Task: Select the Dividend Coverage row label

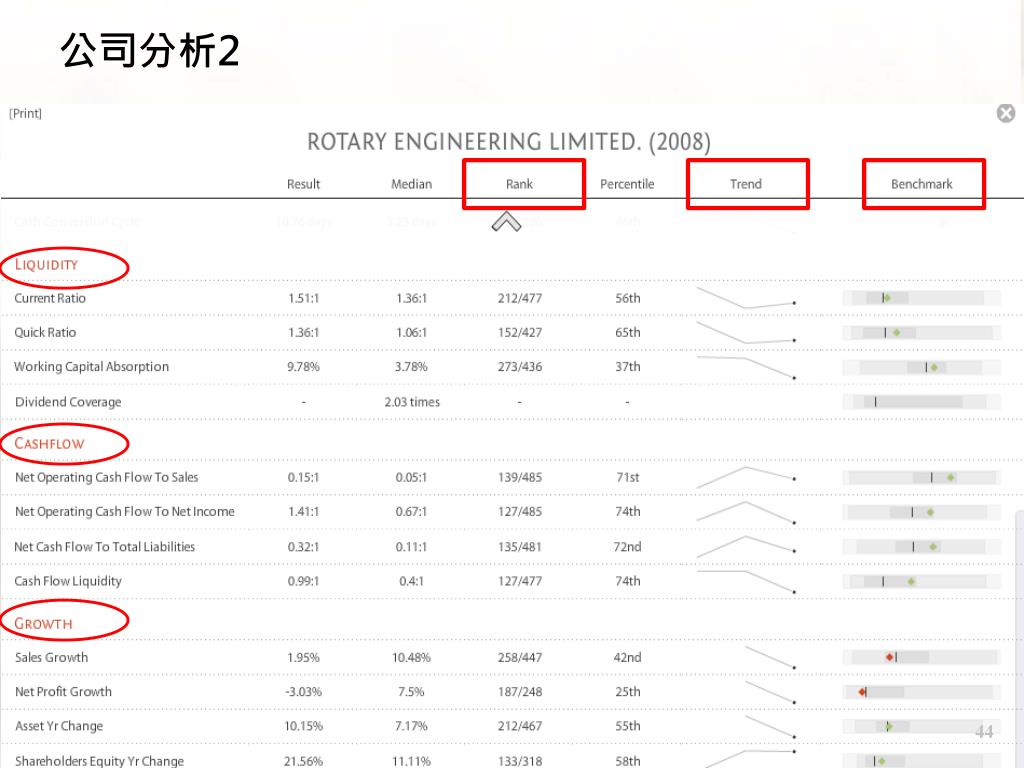Action: pos(68,402)
